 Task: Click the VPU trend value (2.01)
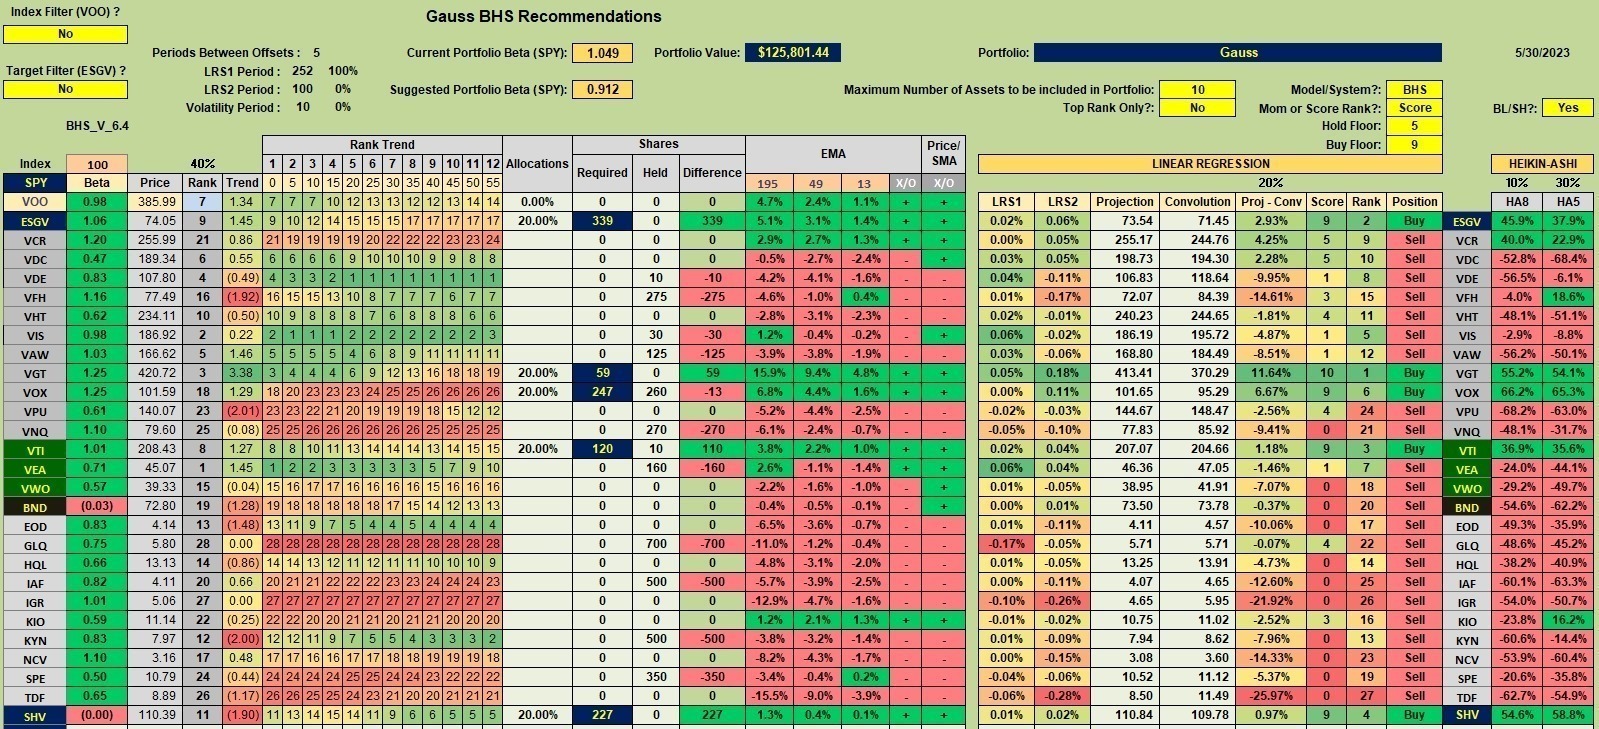click(242, 411)
